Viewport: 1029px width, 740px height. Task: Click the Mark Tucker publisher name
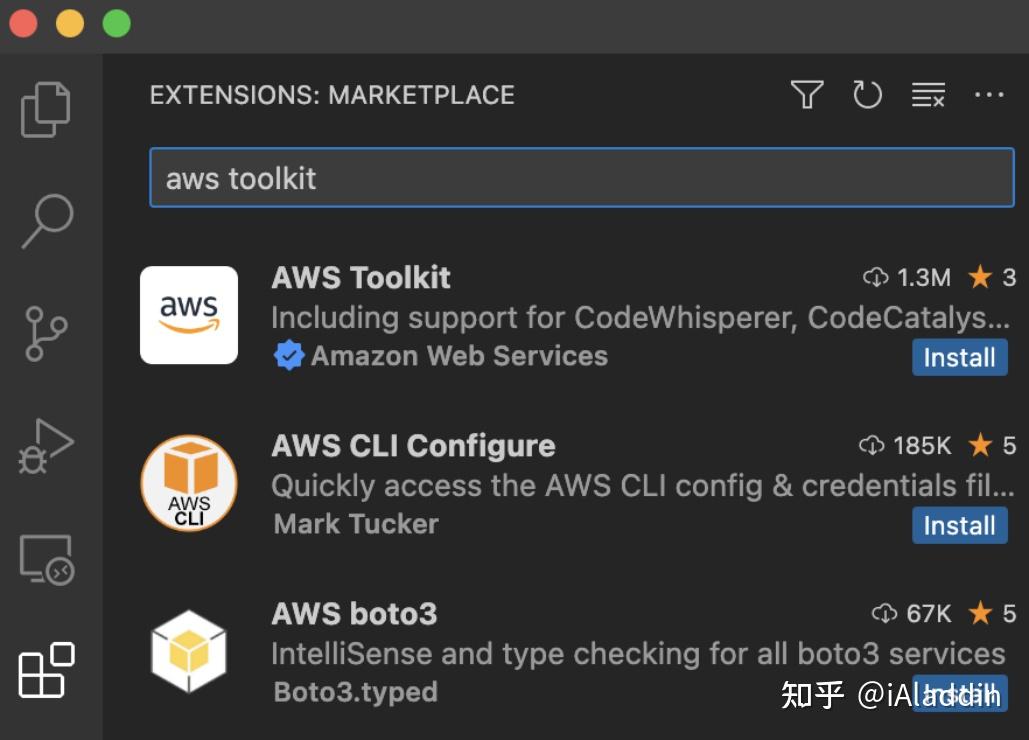tap(355, 523)
